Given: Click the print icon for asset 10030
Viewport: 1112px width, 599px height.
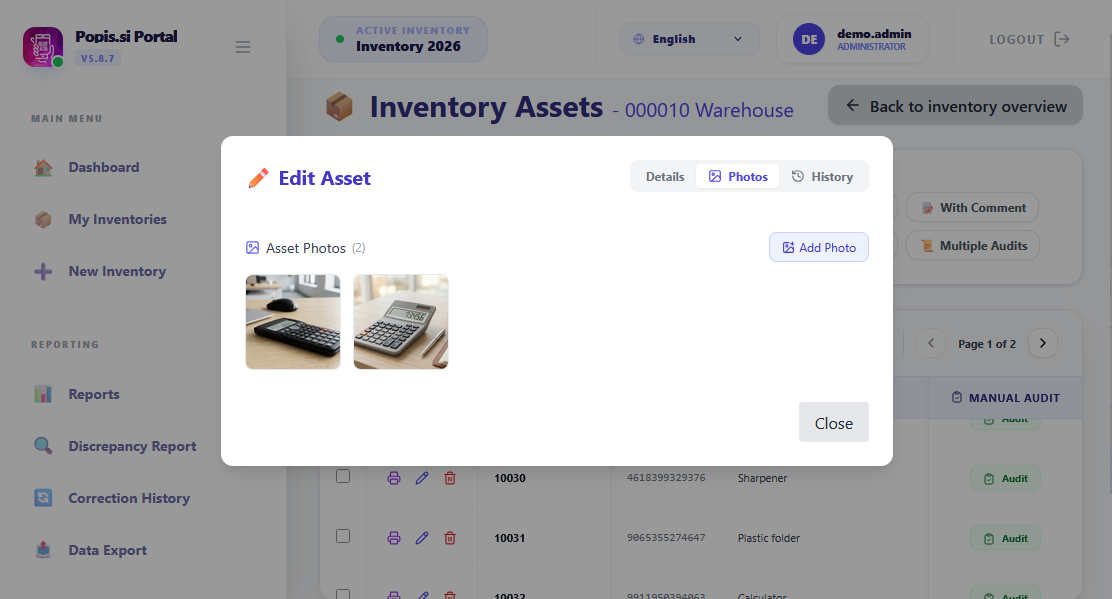Looking at the screenshot, I should (394, 478).
